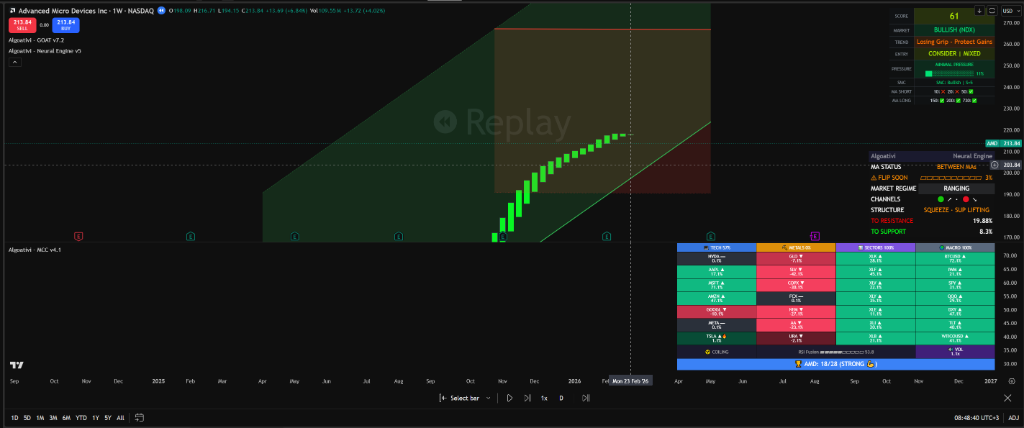Set chart range to 1D

14,418
